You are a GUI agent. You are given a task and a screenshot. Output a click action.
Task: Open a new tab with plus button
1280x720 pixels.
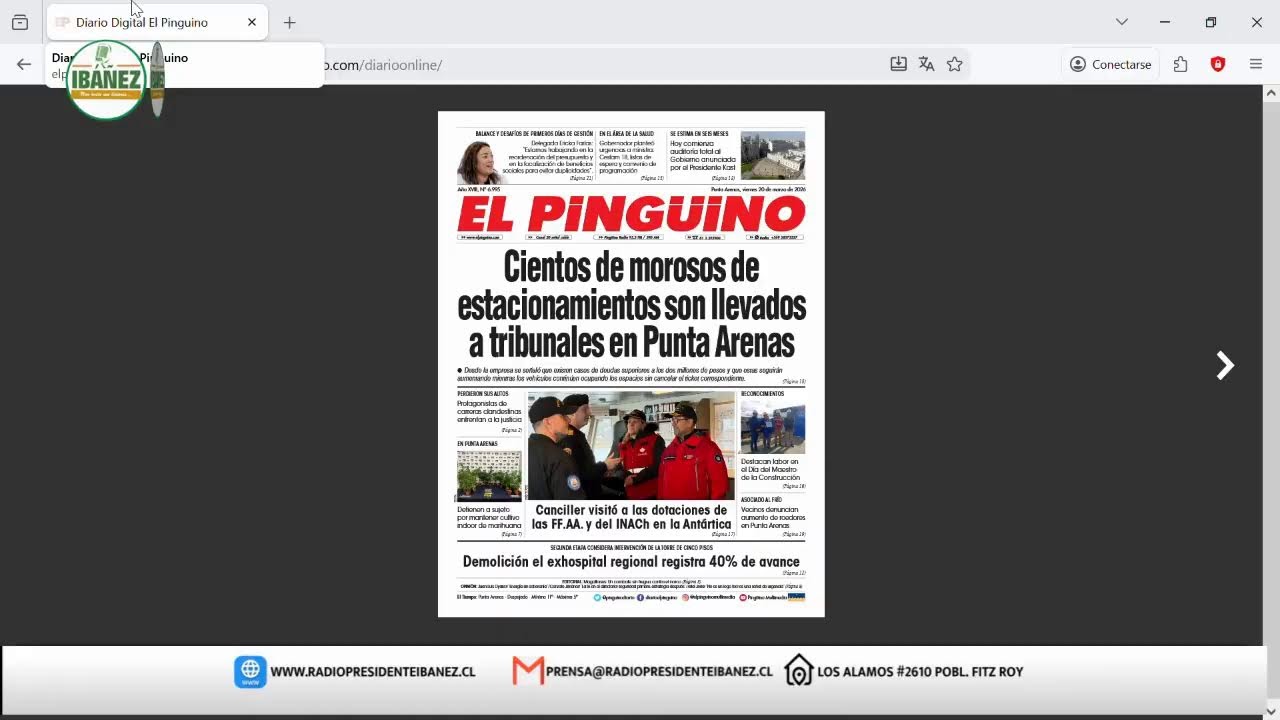tap(289, 22)
